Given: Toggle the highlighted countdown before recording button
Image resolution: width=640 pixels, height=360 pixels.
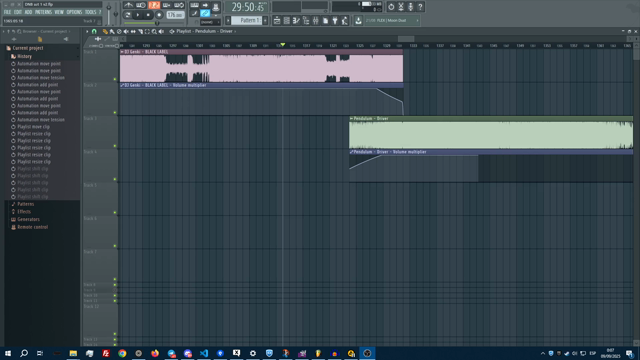Looking at the screenshot, I should [154, 5].
